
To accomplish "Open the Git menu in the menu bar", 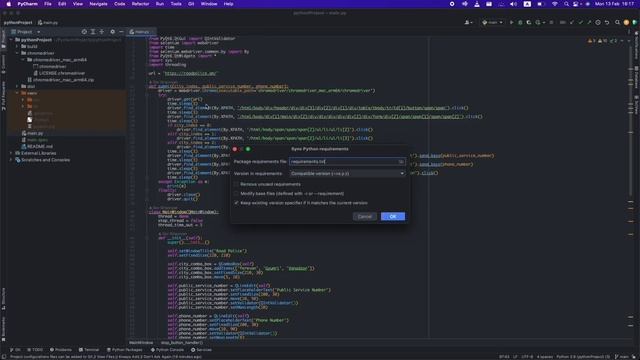I will (191, 4).
